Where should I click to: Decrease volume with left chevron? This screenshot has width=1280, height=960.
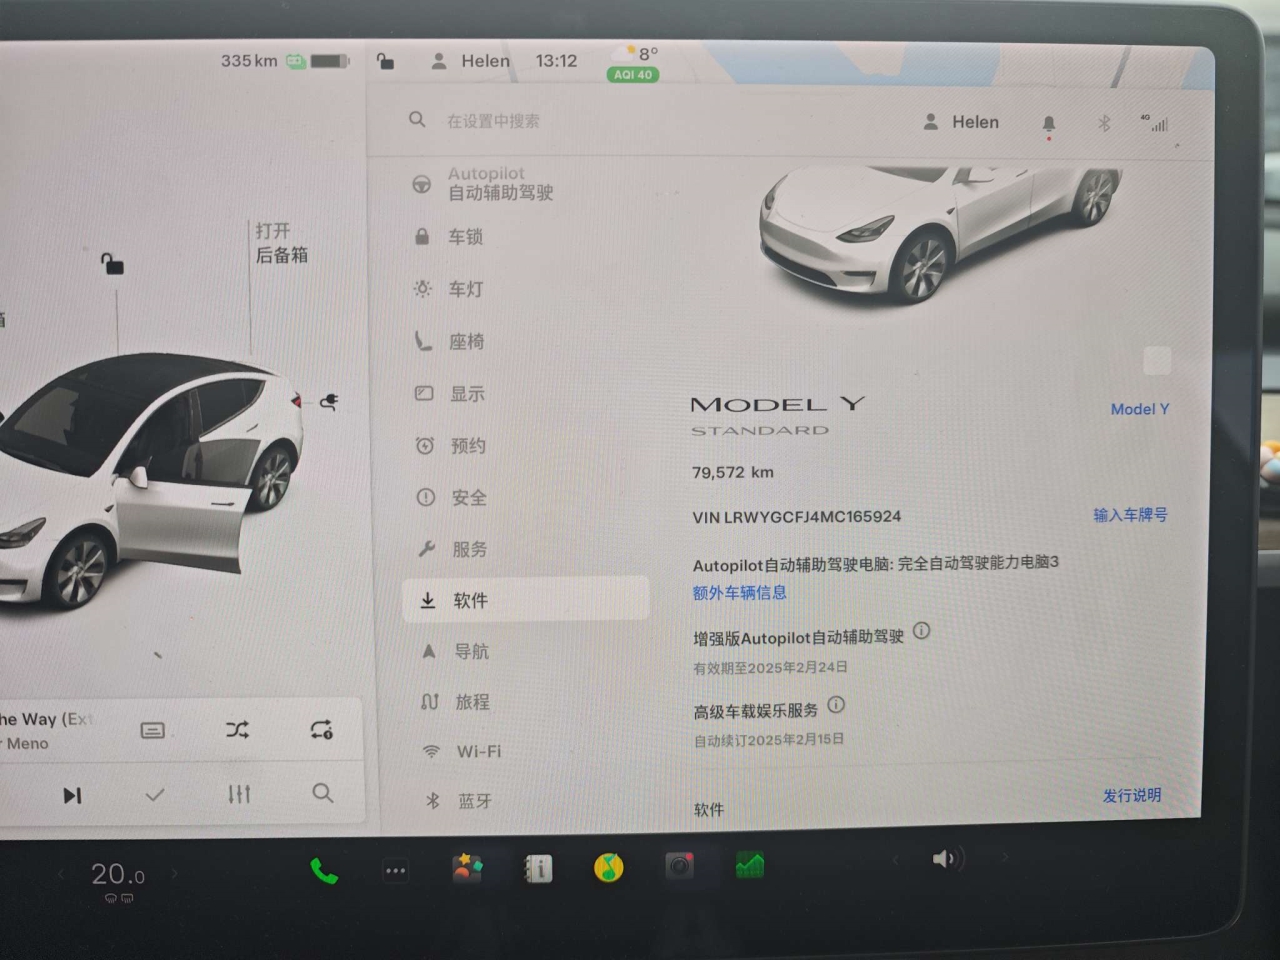coord(895,860)
